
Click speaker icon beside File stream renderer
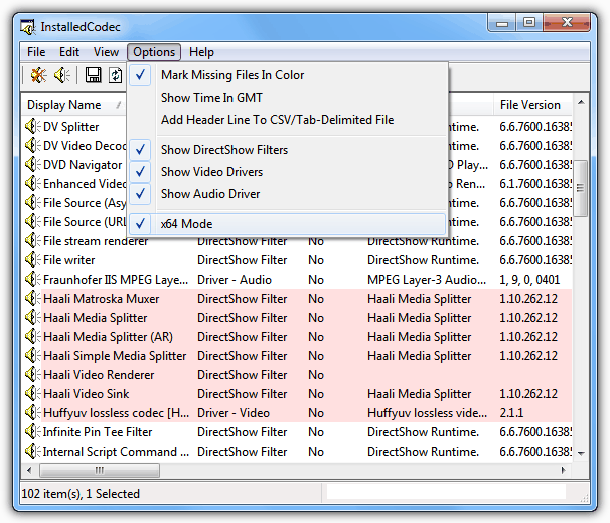coord(32,240)
